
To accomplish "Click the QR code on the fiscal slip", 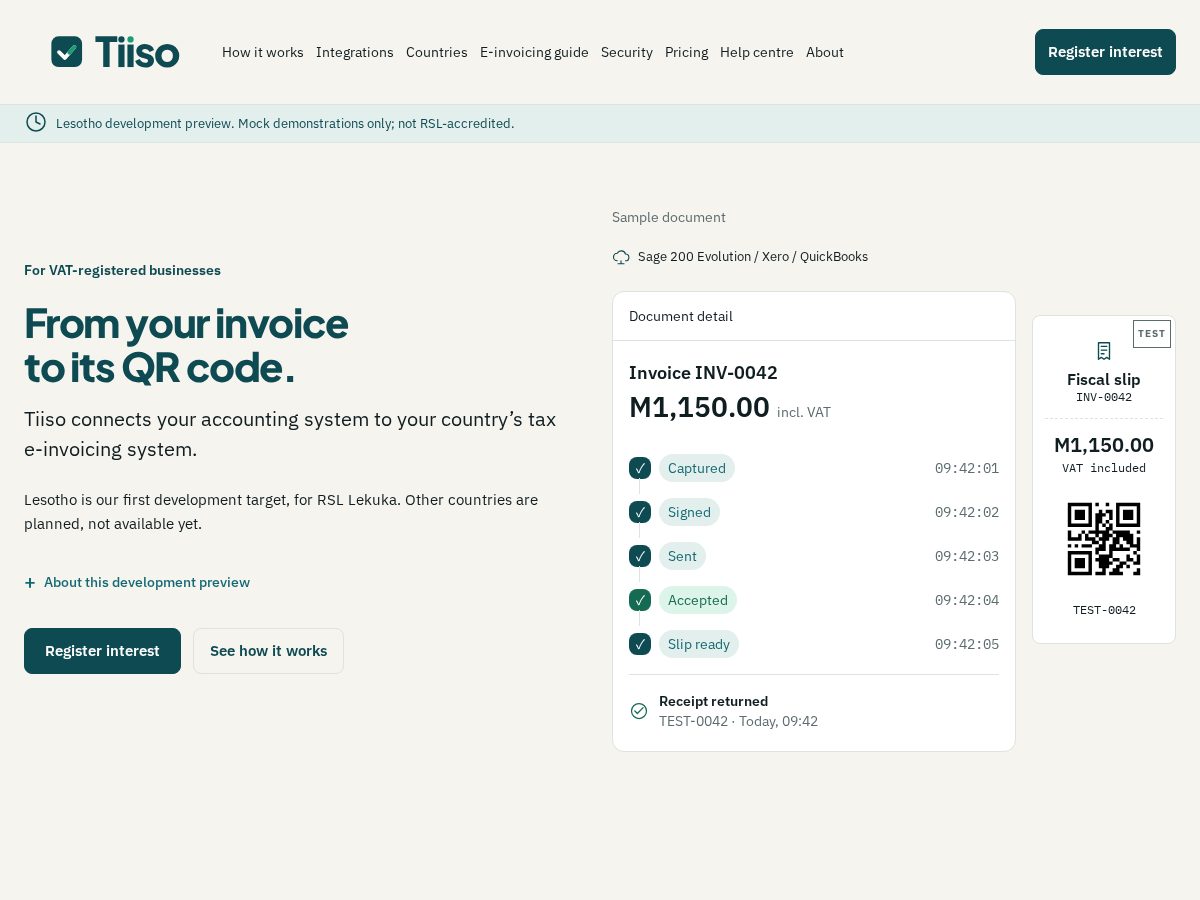I will pos(1104,539).
